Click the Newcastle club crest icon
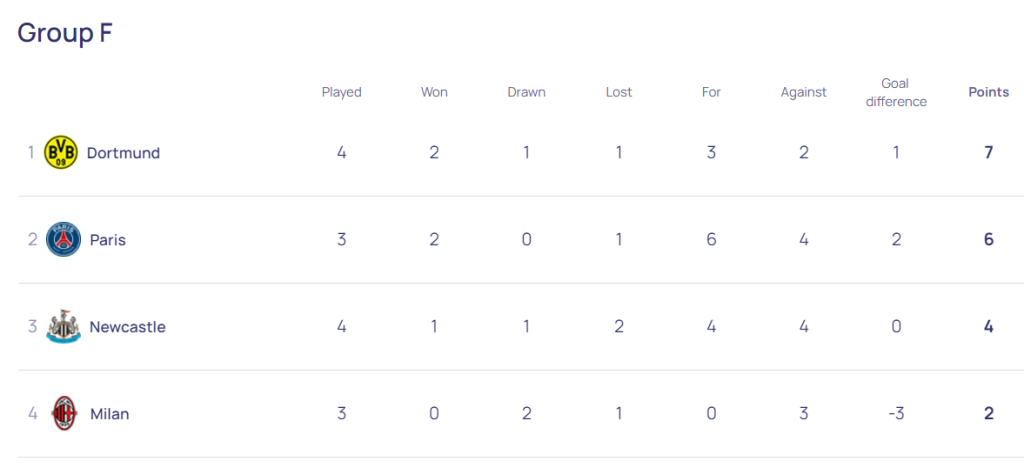The height and width of the screenshot is (468, 1024). pyautogui.click(x=63, y=326)
